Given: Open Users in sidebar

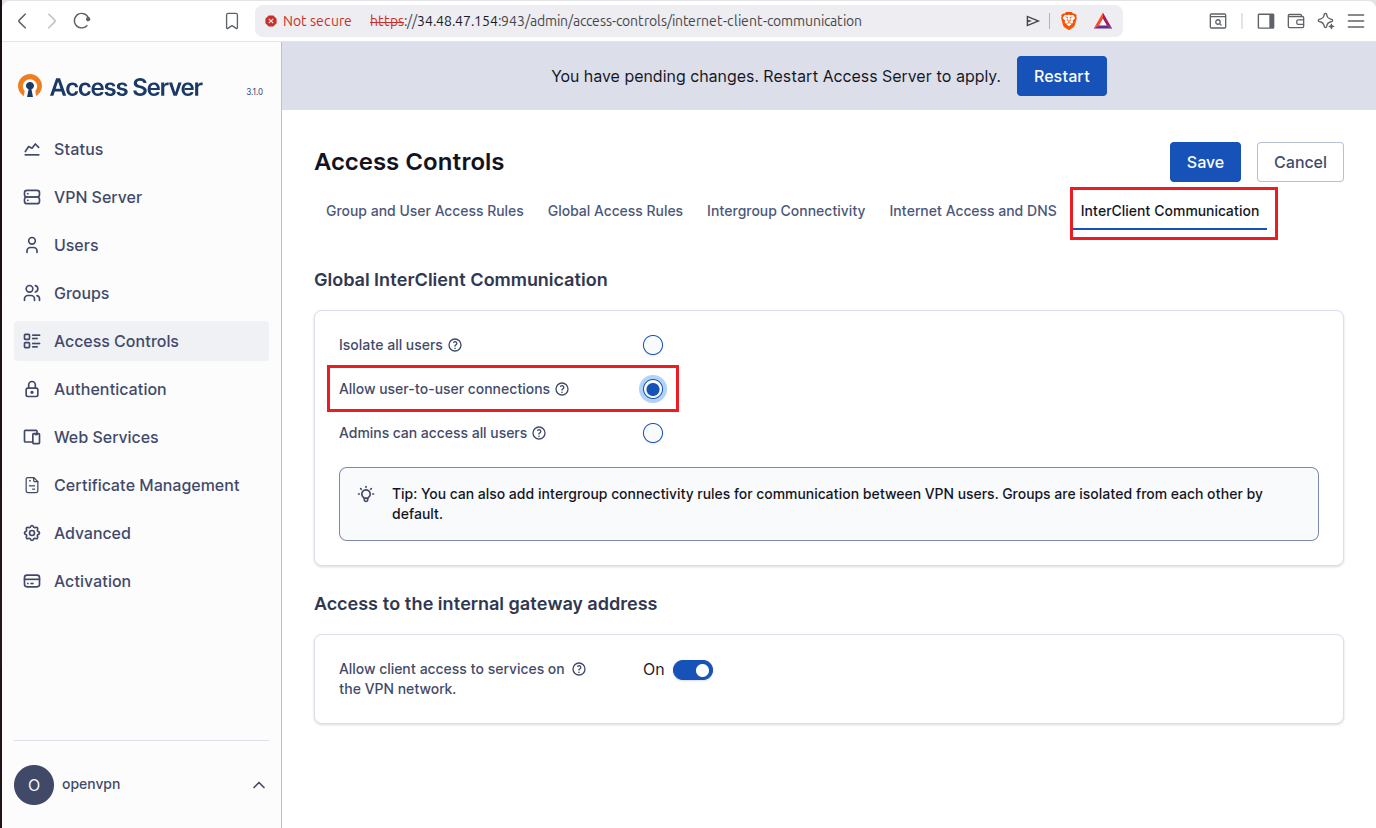Looking at the screenshot, I should (142, 245).
